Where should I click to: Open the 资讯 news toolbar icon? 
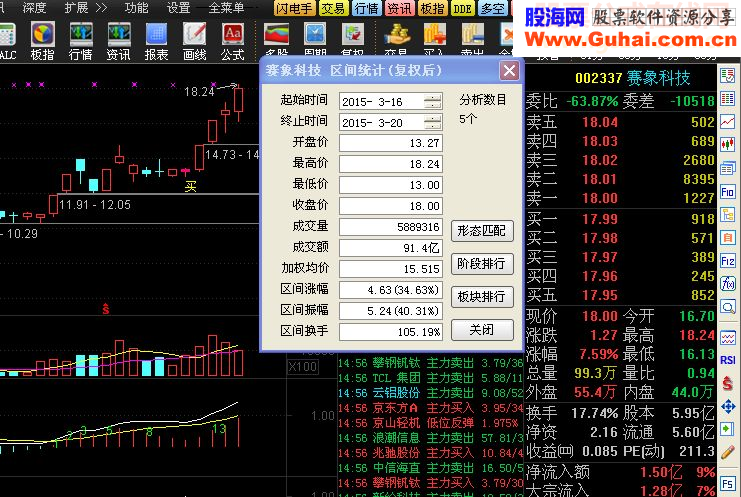click(x=119, y=36)
